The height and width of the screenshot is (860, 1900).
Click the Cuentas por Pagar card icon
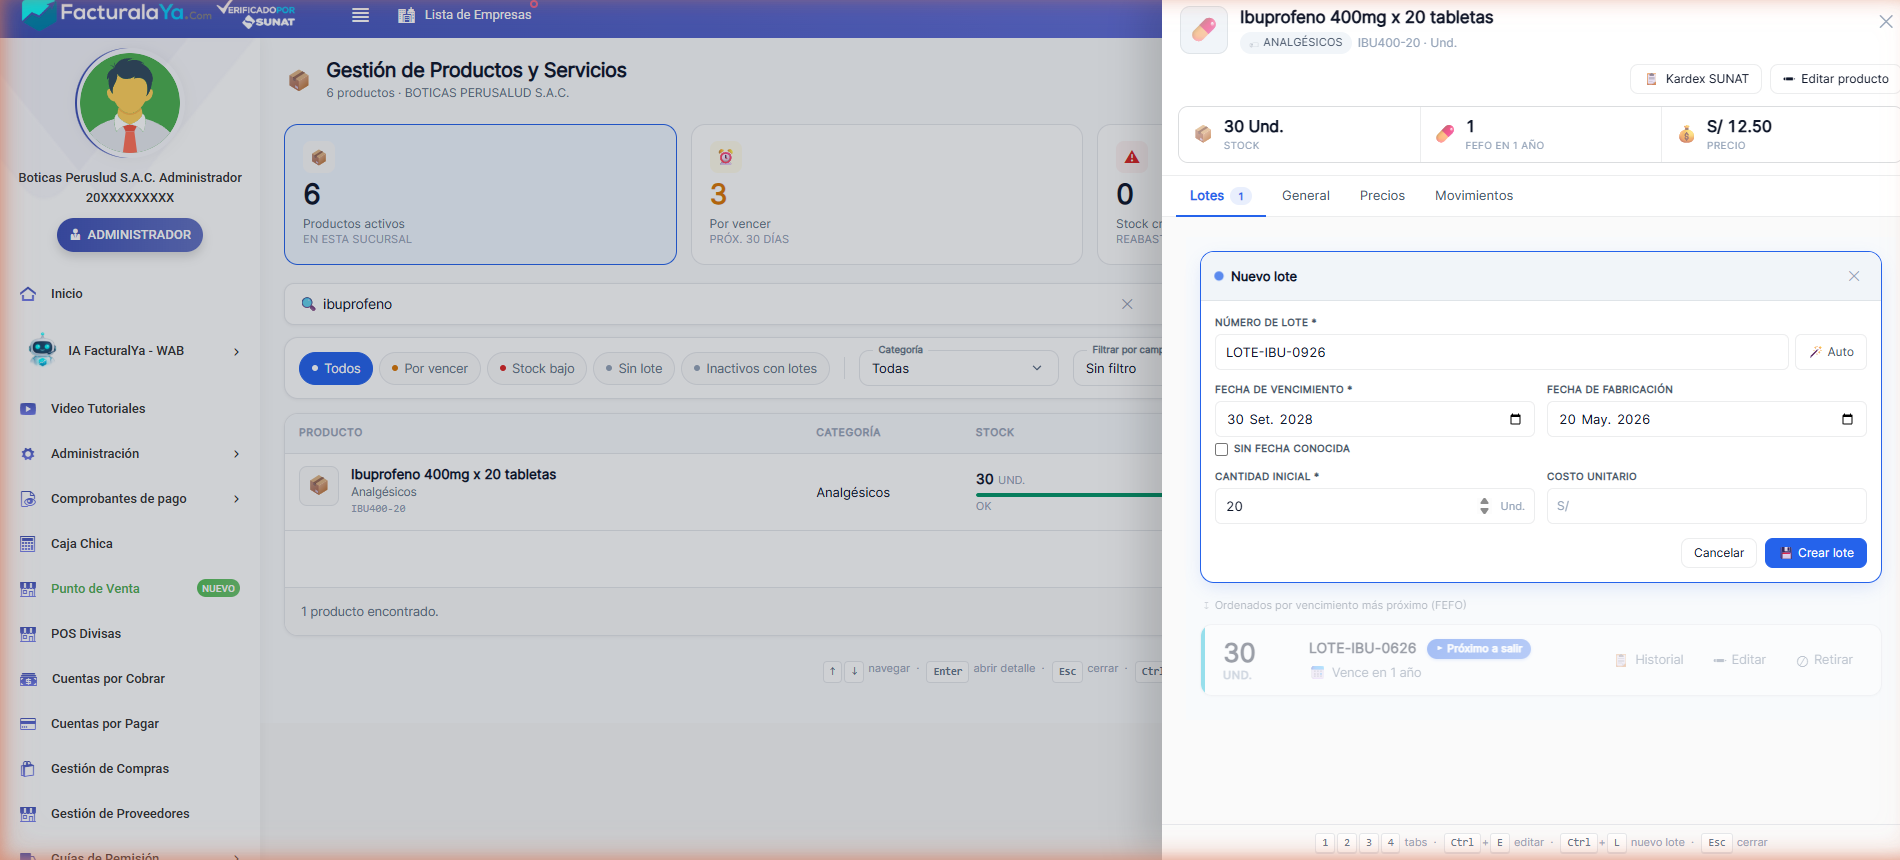pos(28,724)
